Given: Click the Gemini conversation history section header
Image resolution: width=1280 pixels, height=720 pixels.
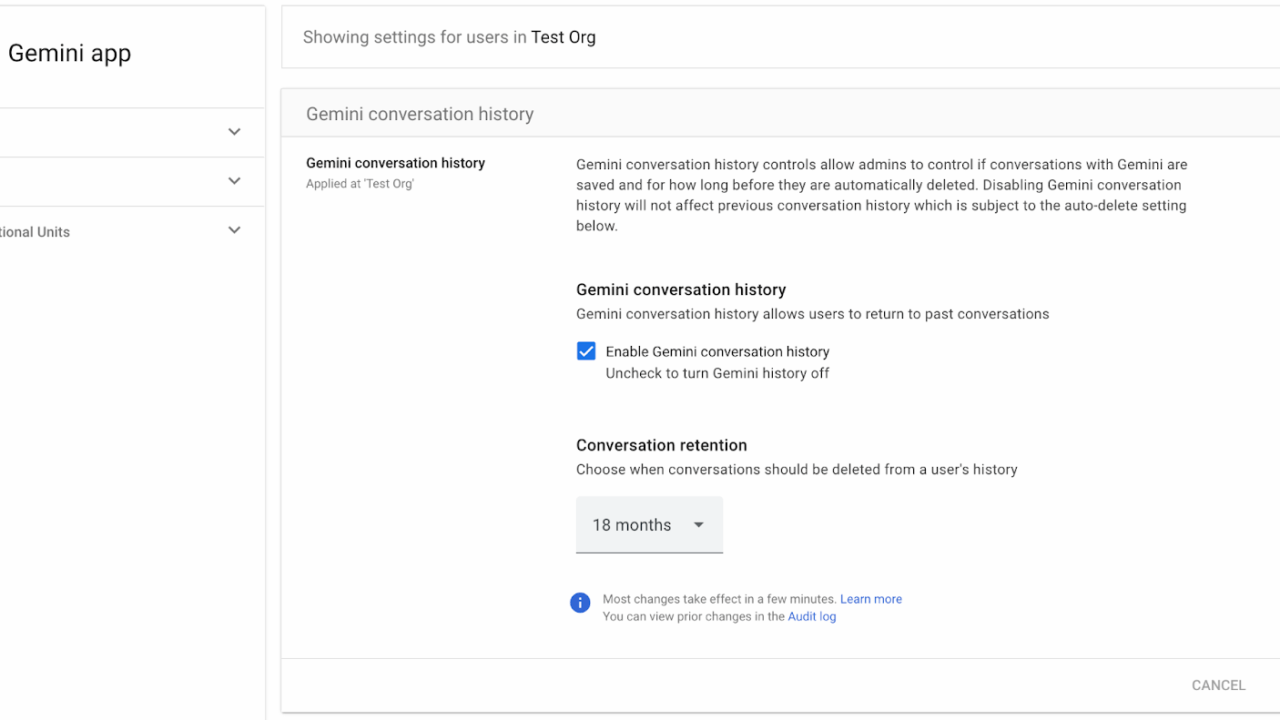Looking at the screenshot, I should (420, 114).
